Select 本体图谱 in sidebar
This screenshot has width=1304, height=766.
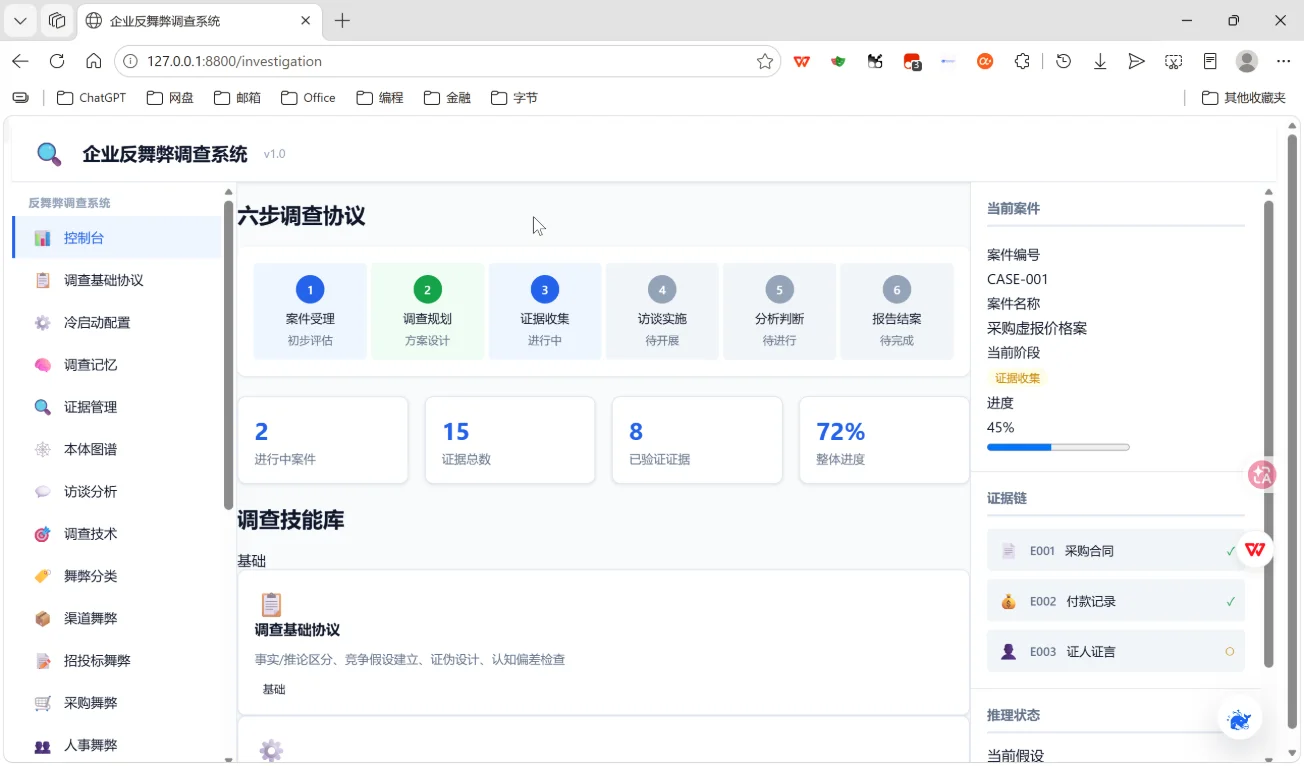(117, 449)
